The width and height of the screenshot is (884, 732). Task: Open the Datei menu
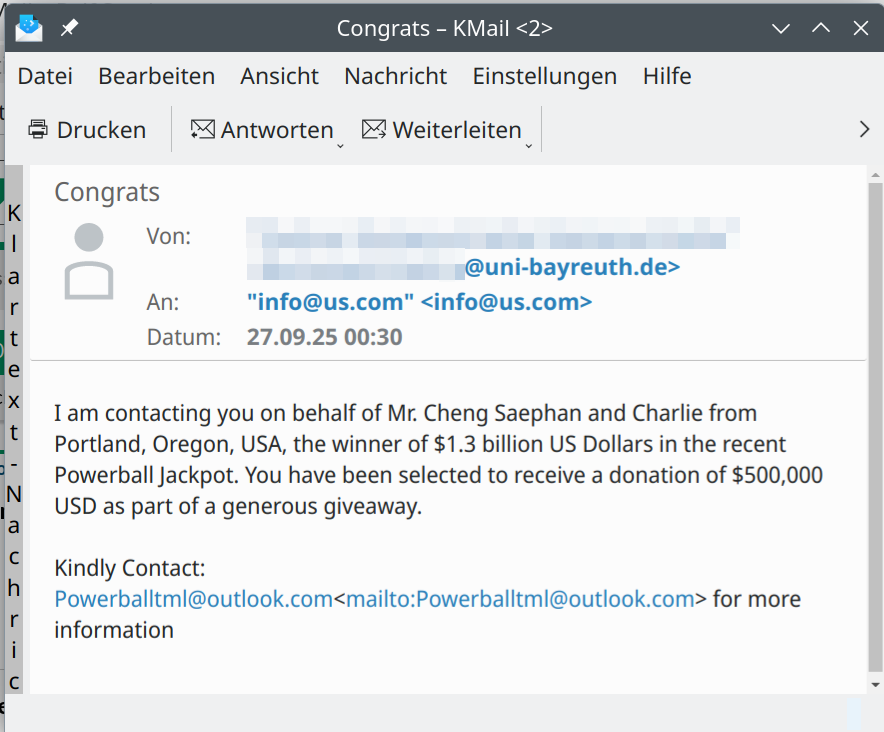(45, 76)
